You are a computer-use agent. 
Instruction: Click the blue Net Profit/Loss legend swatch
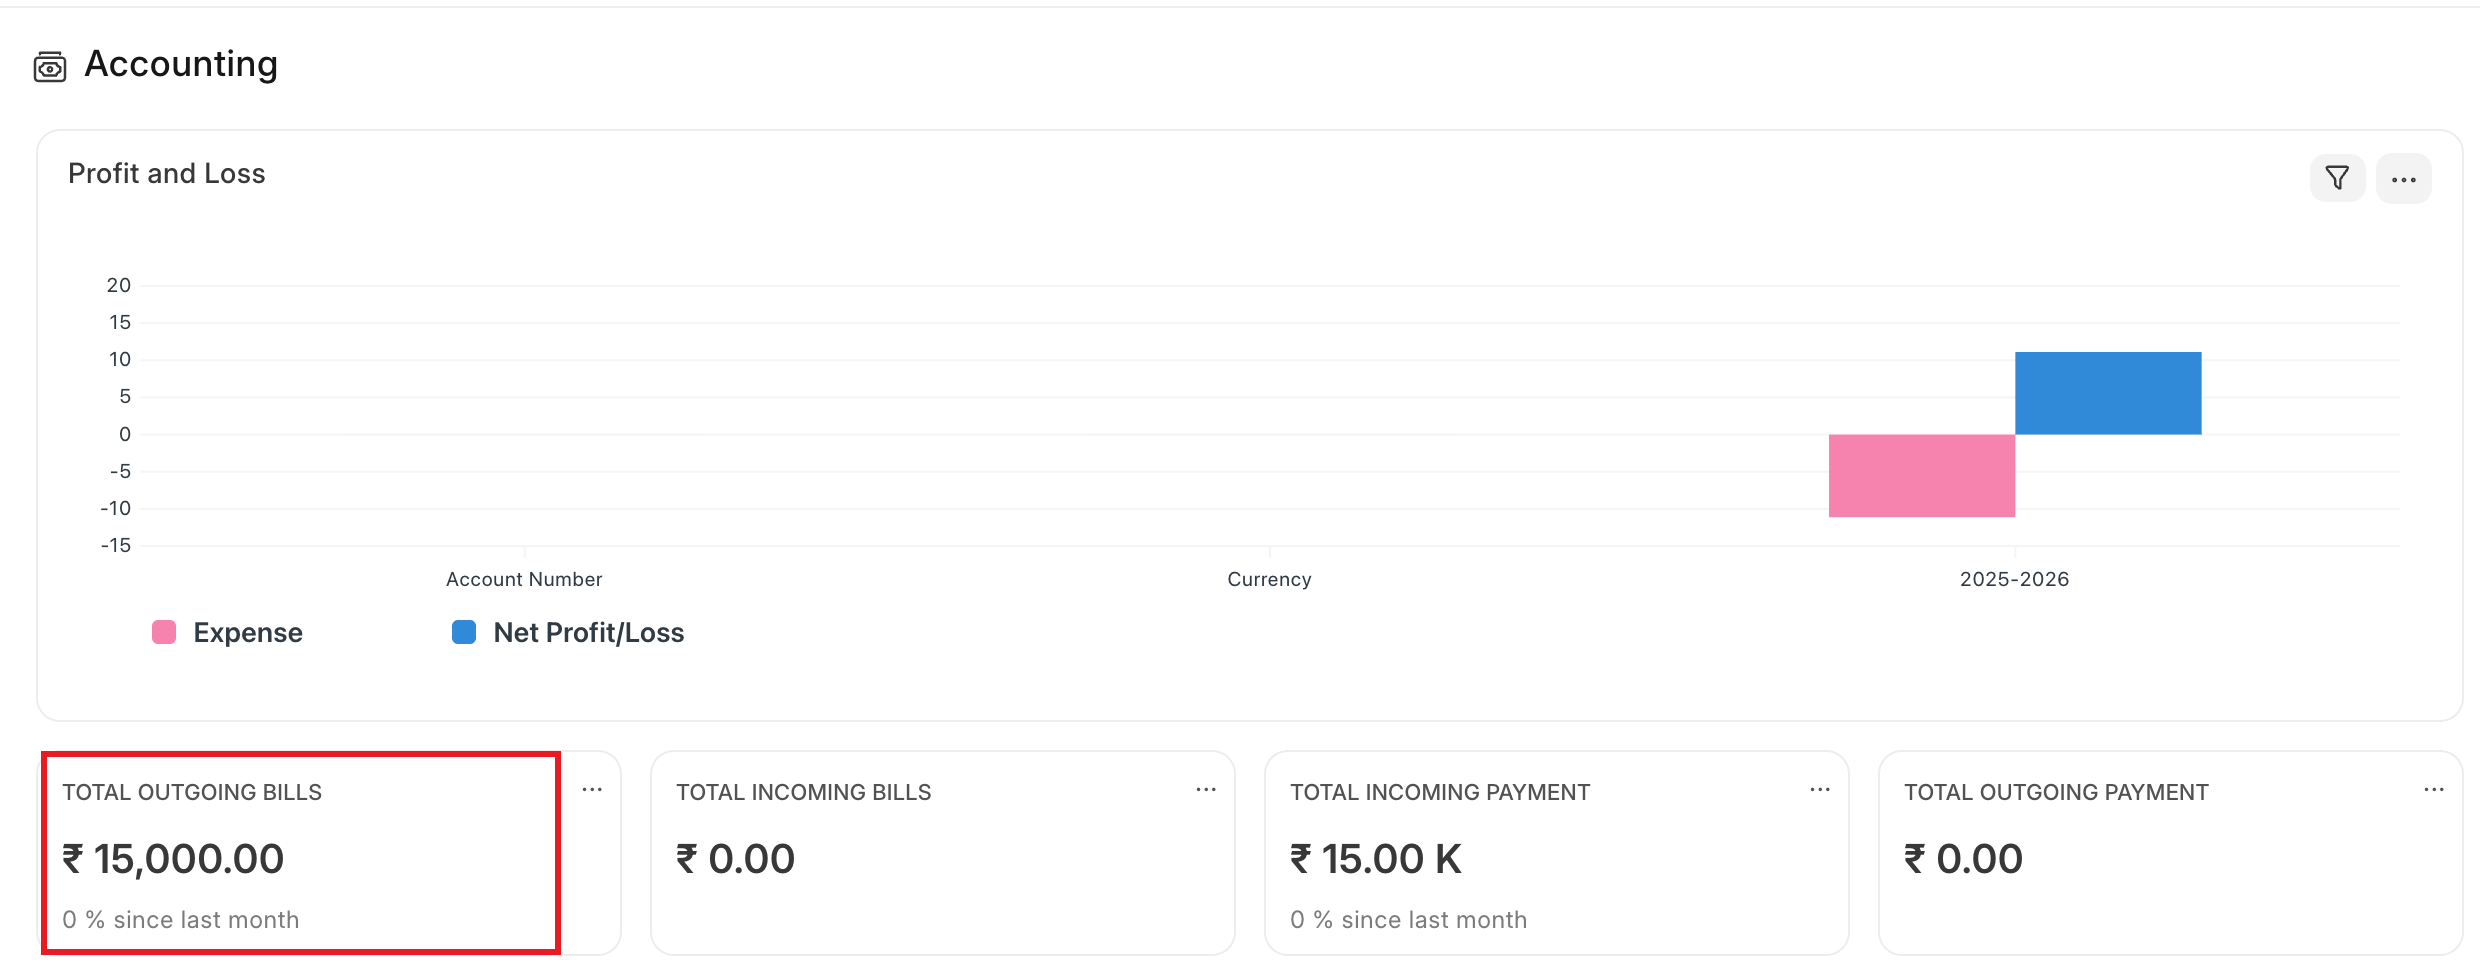[x=464, y=632]
